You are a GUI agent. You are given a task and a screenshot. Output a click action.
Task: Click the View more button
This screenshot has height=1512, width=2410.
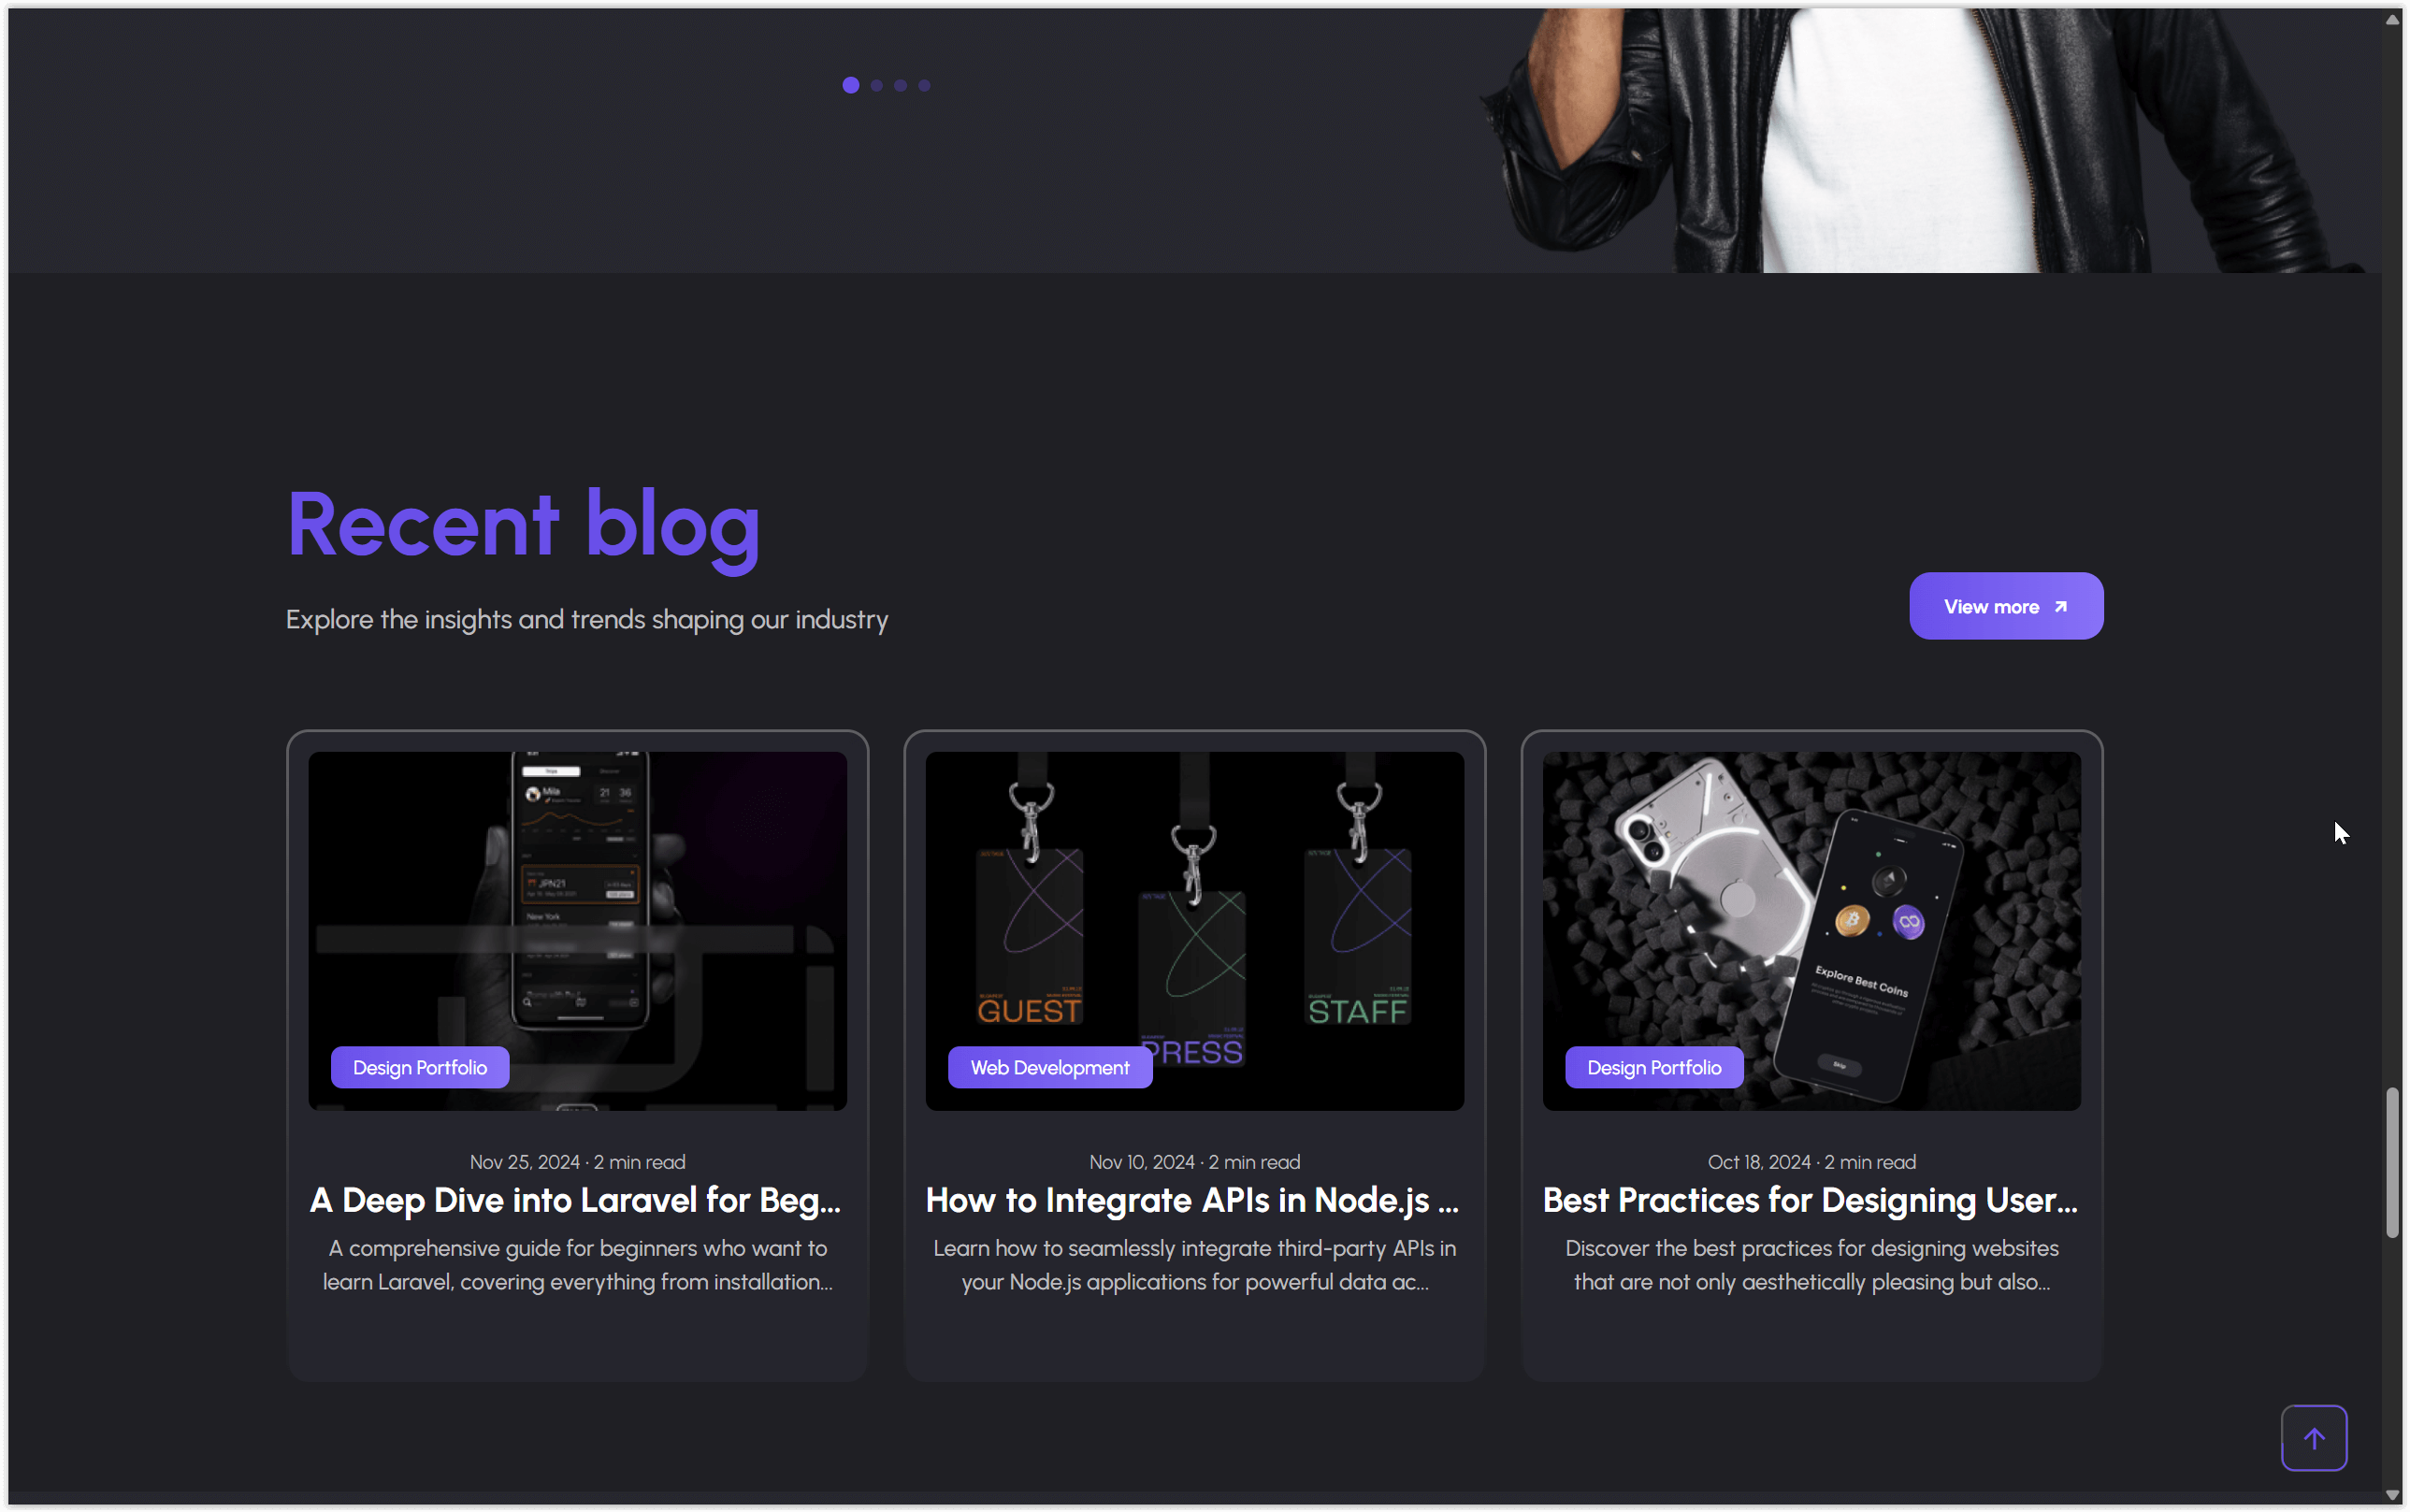pyautogui.click(x=2006, y=606)
